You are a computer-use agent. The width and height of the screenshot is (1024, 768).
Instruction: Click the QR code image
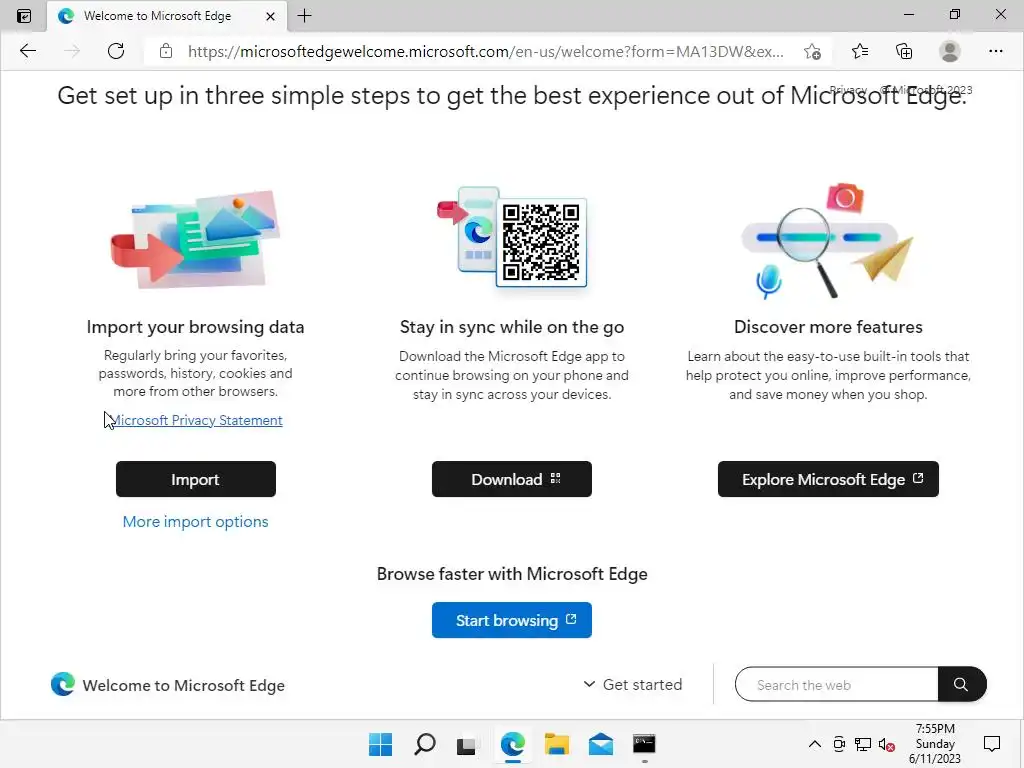(541, 242)
